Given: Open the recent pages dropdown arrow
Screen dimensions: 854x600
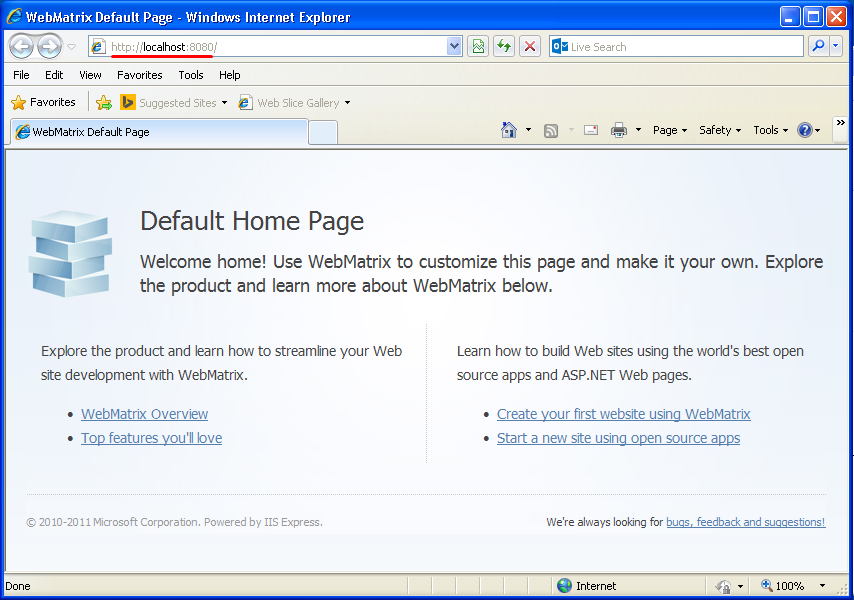Looking at the screenshot, I should click(x=71, y=47).
